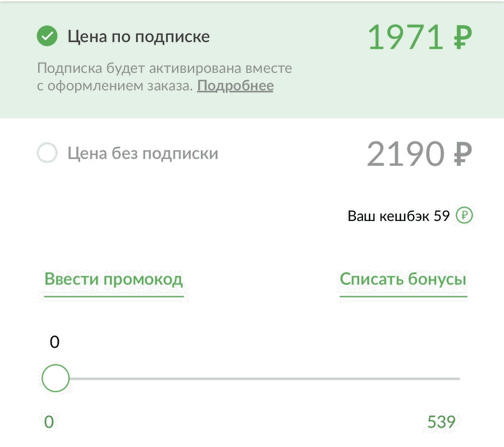
Task: Select the Цена по подписке label
Action: pyautogui.click(x=139, y=37)
